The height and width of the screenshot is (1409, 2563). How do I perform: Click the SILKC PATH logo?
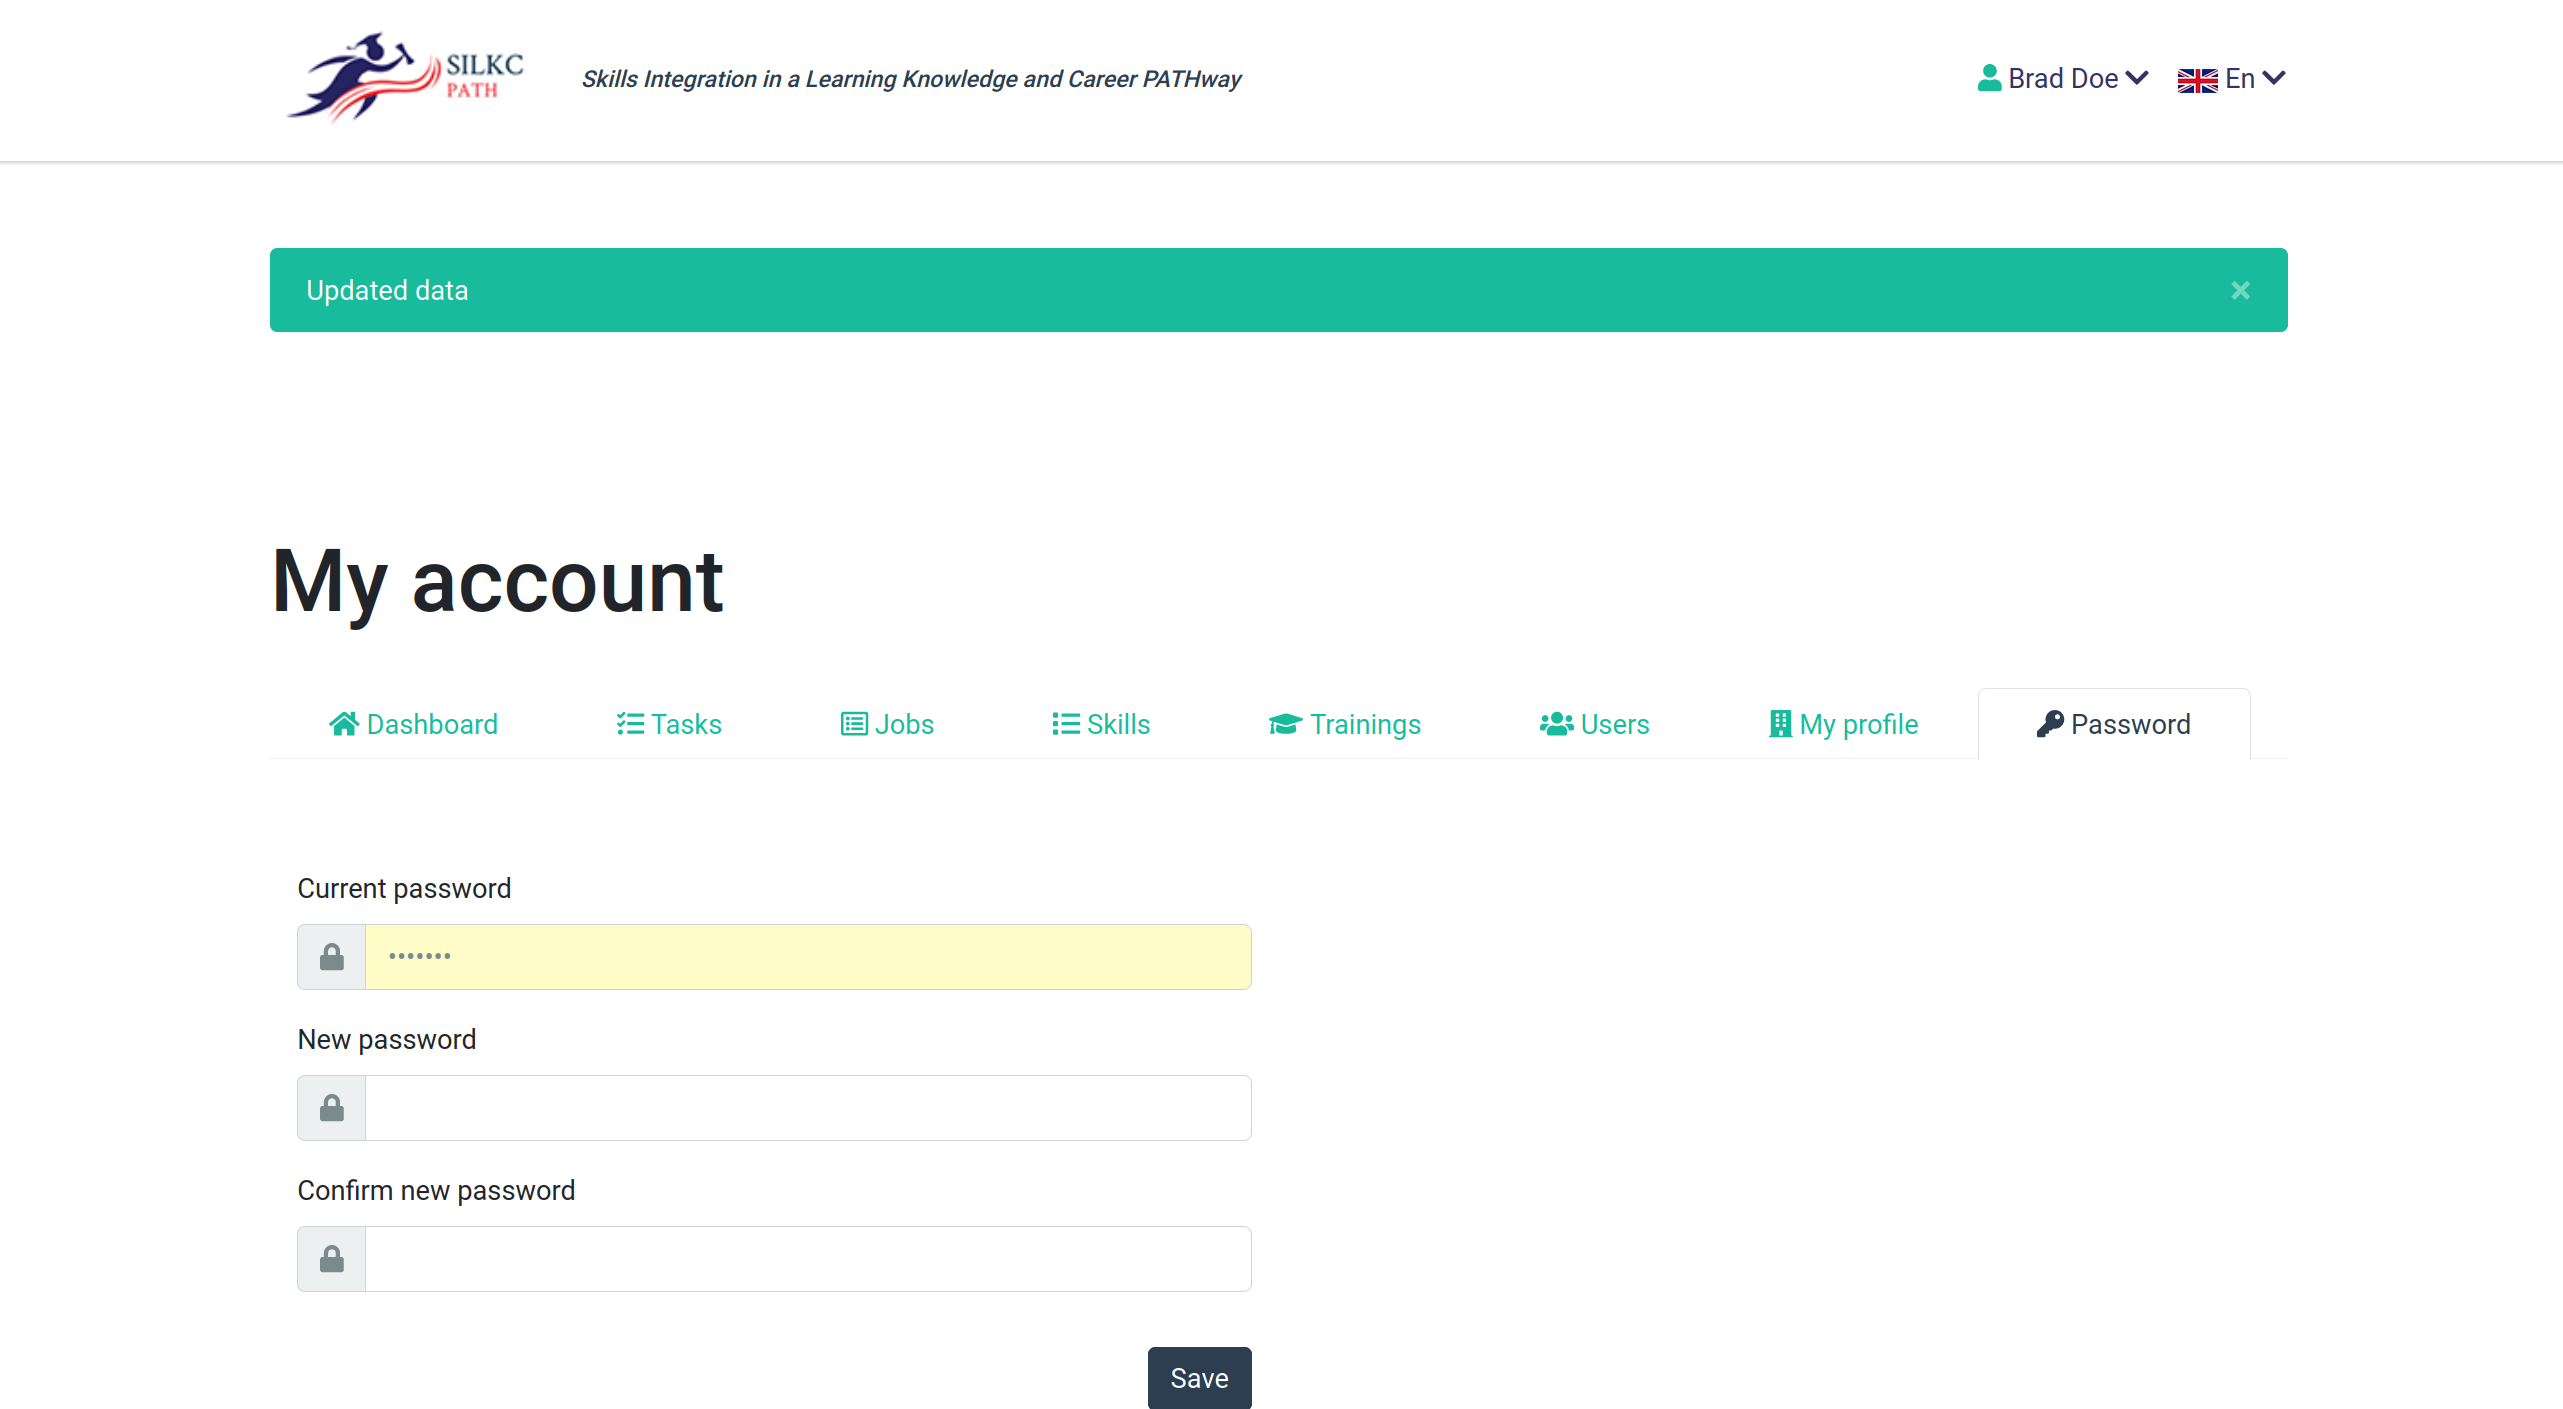tap(404, 78)
